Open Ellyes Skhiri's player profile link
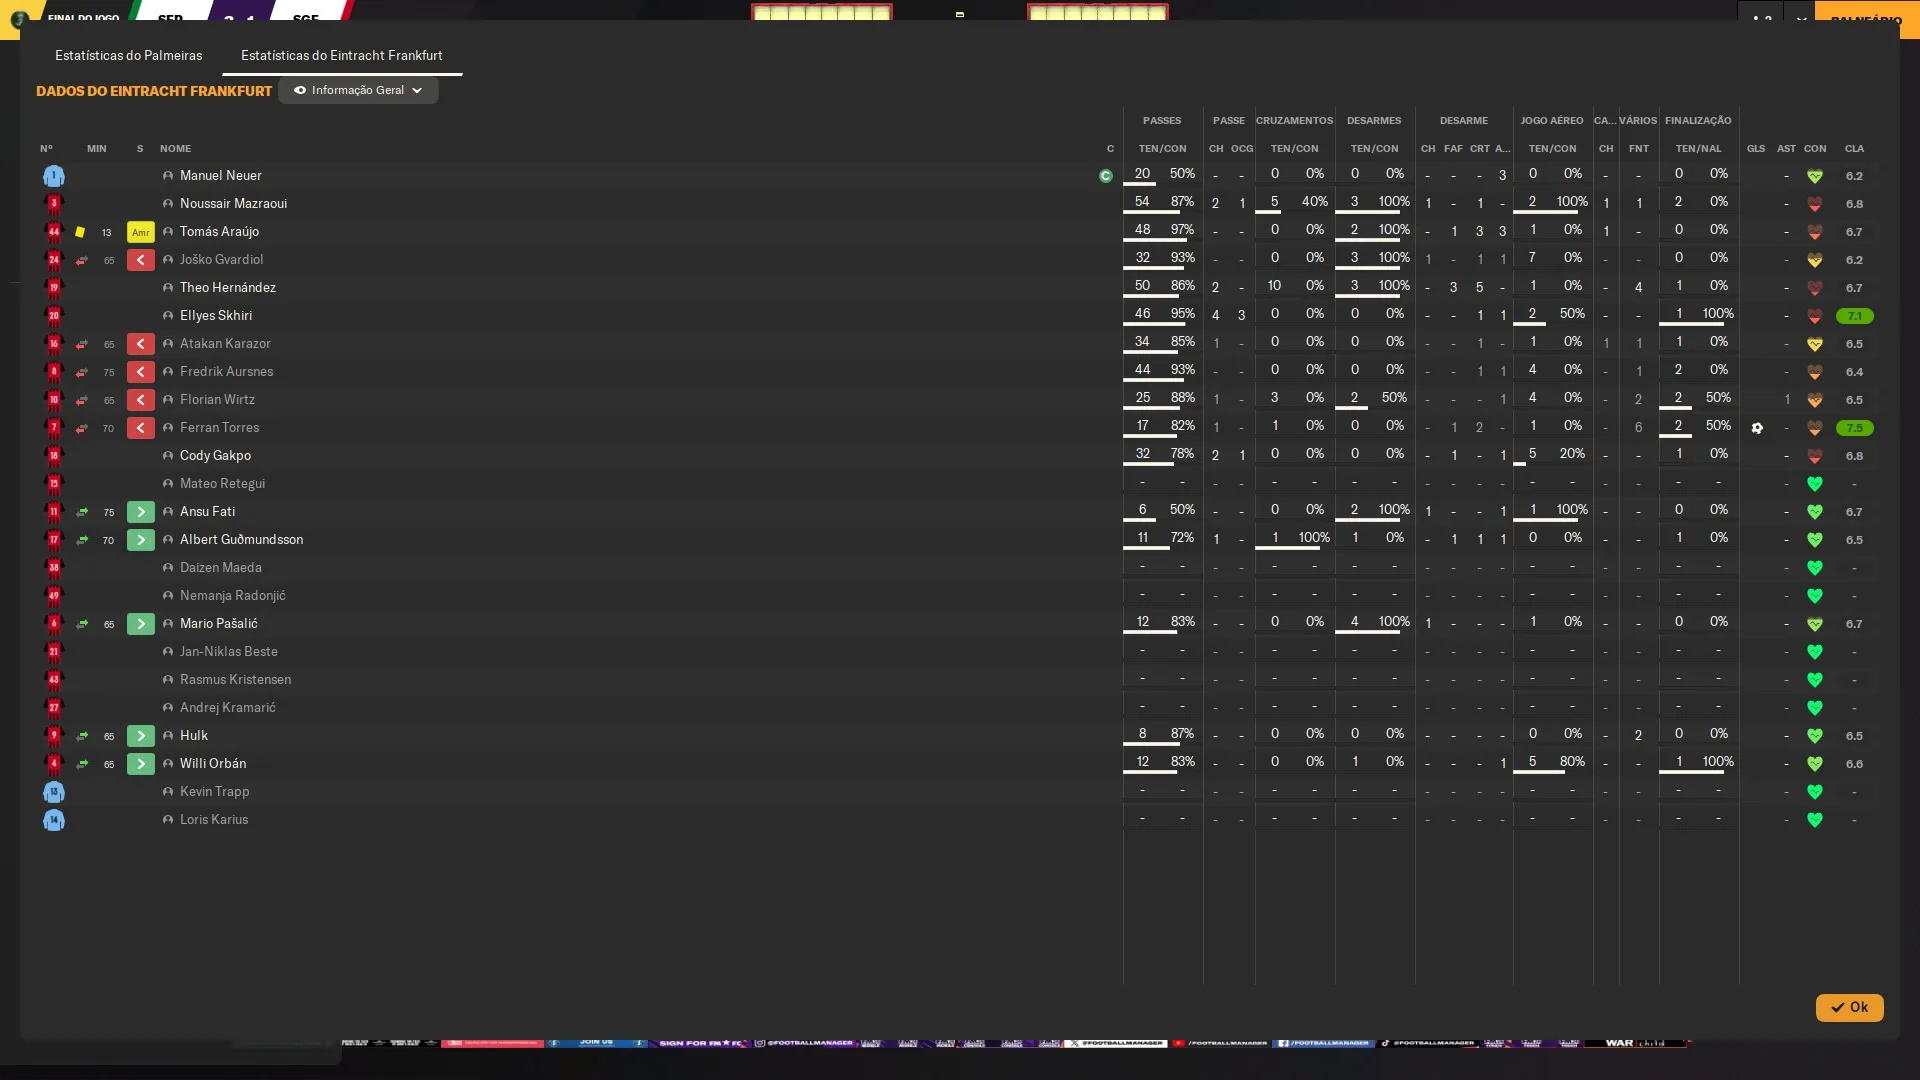 215,316
